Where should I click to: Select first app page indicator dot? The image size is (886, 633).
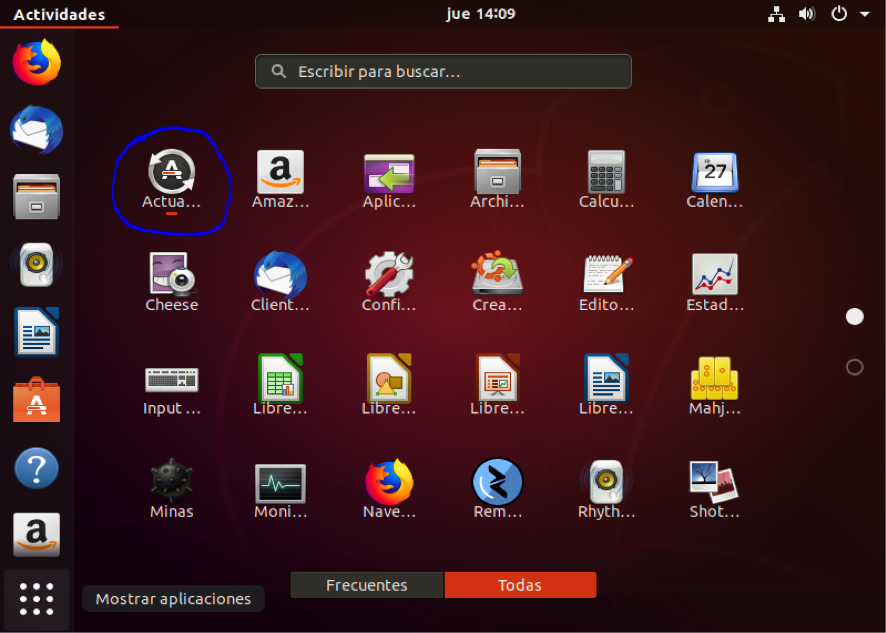click(854, 316)
